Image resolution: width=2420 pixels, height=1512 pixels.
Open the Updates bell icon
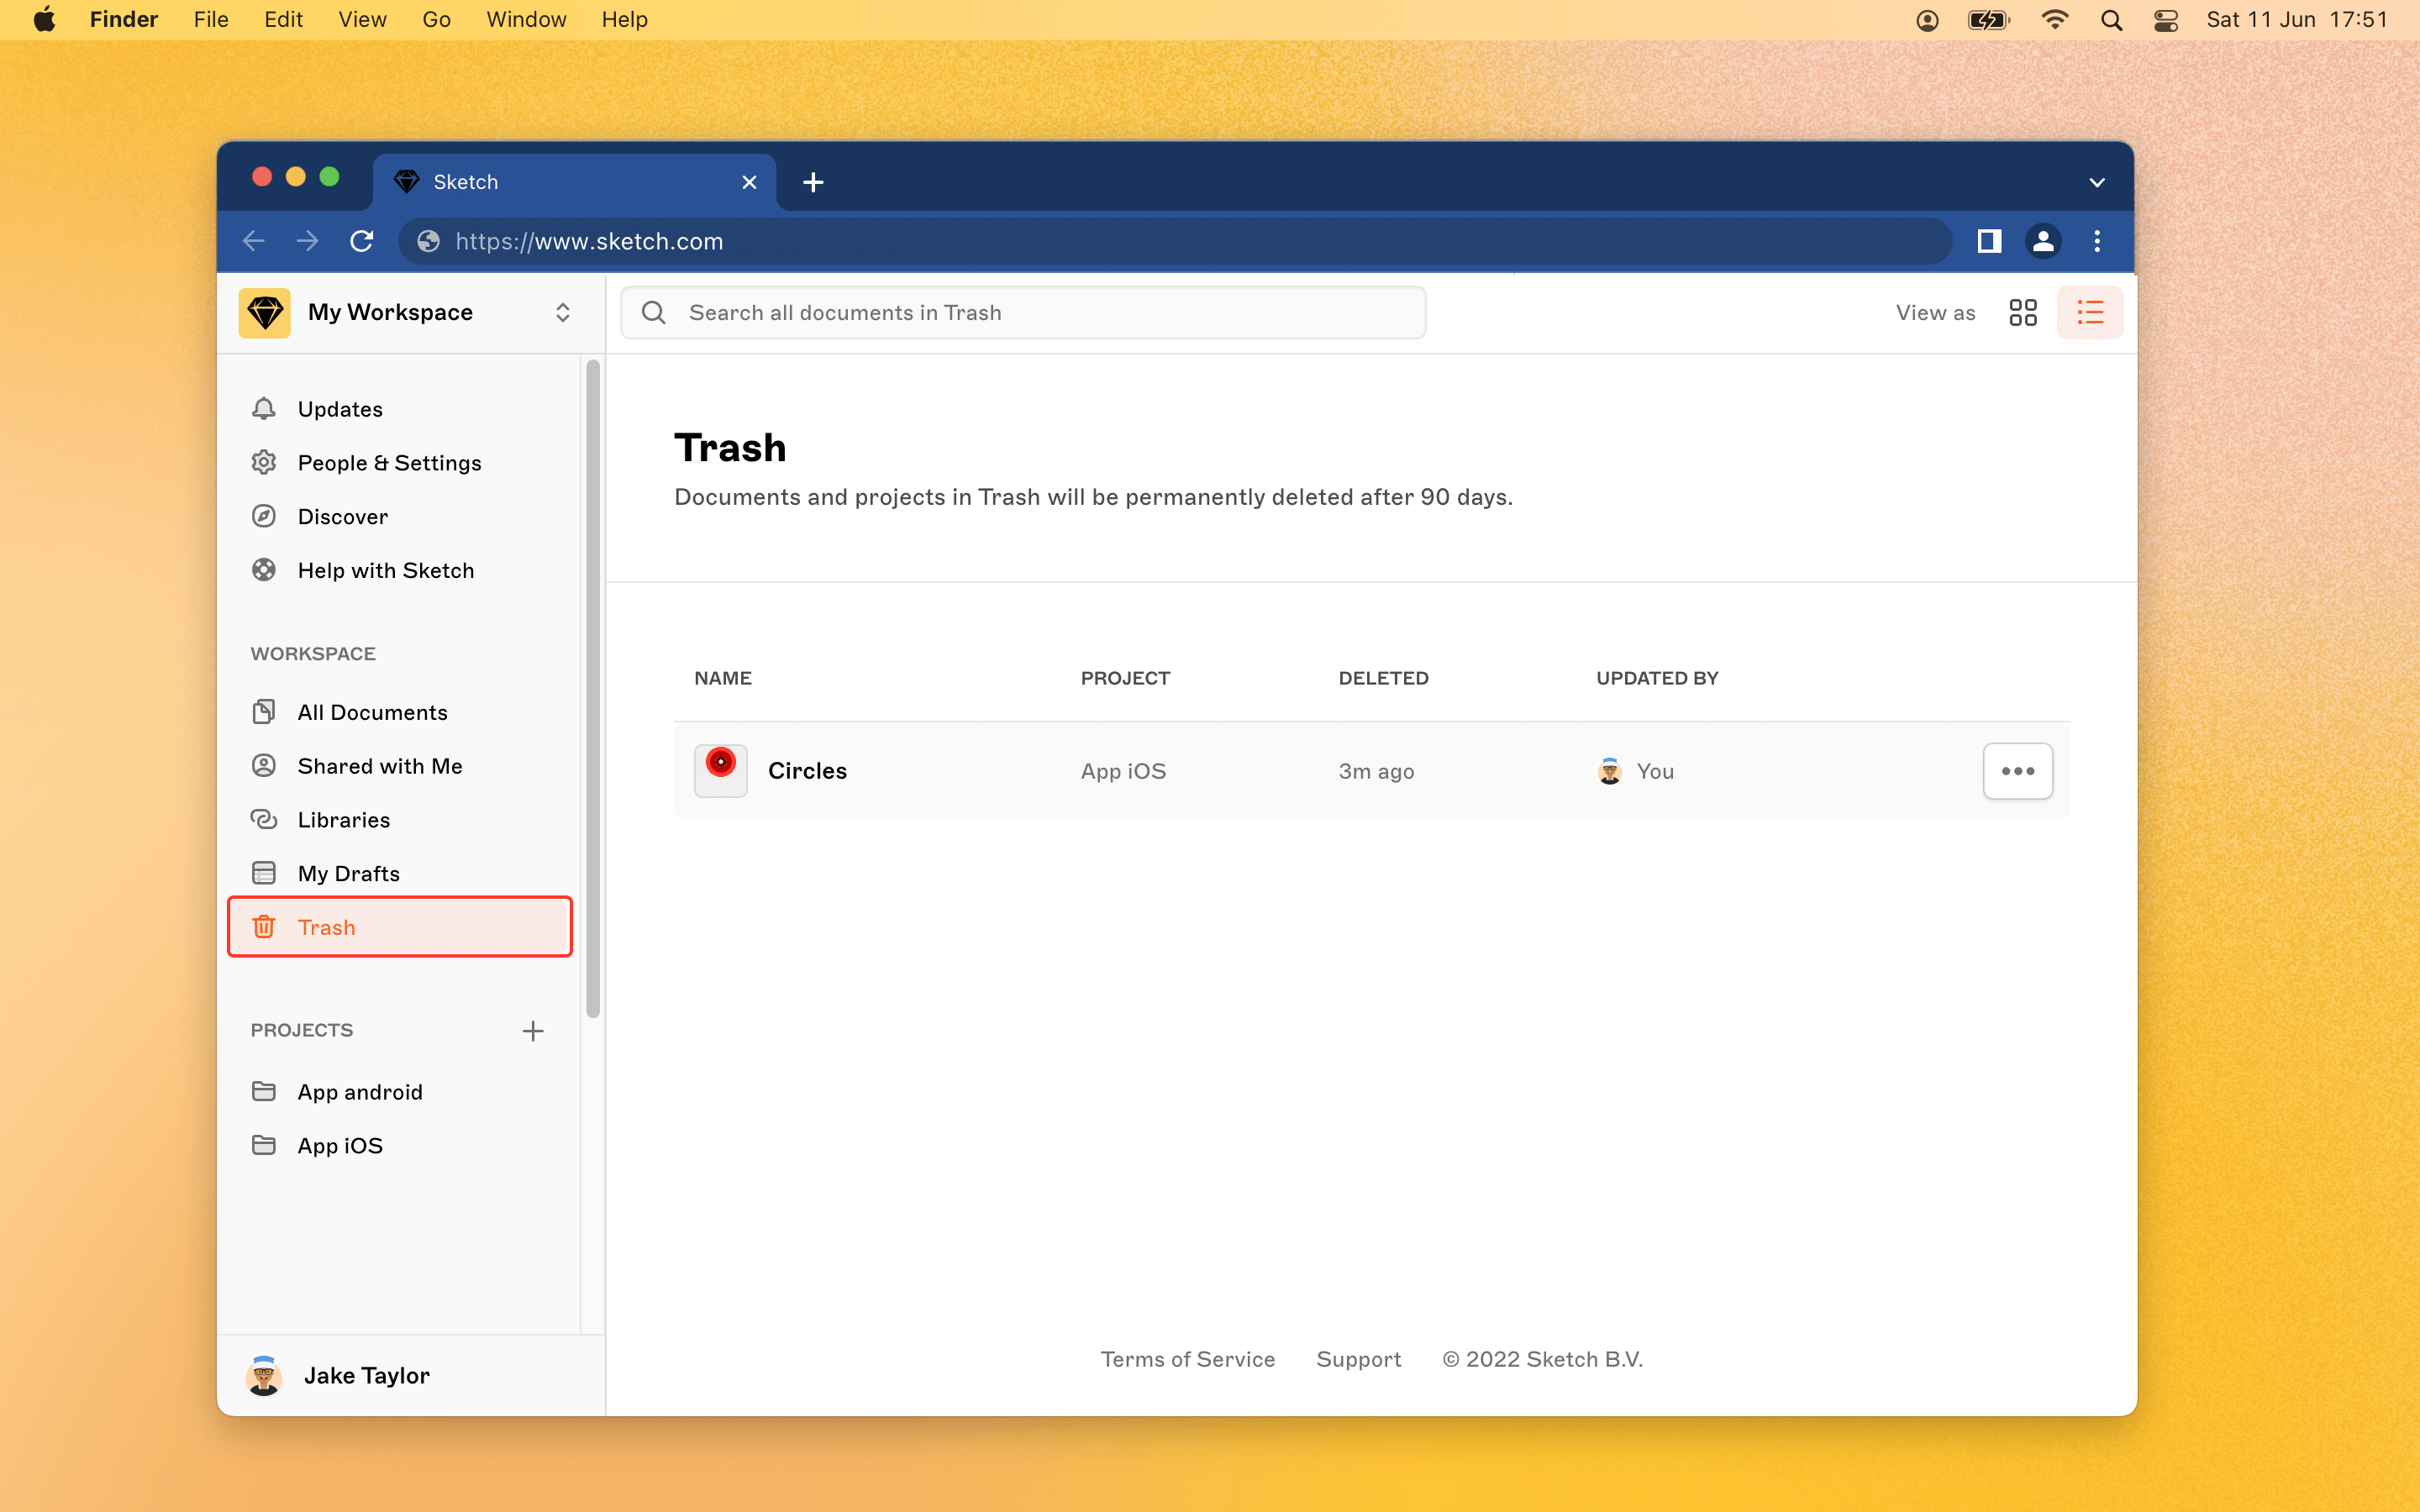pos(264,409)
